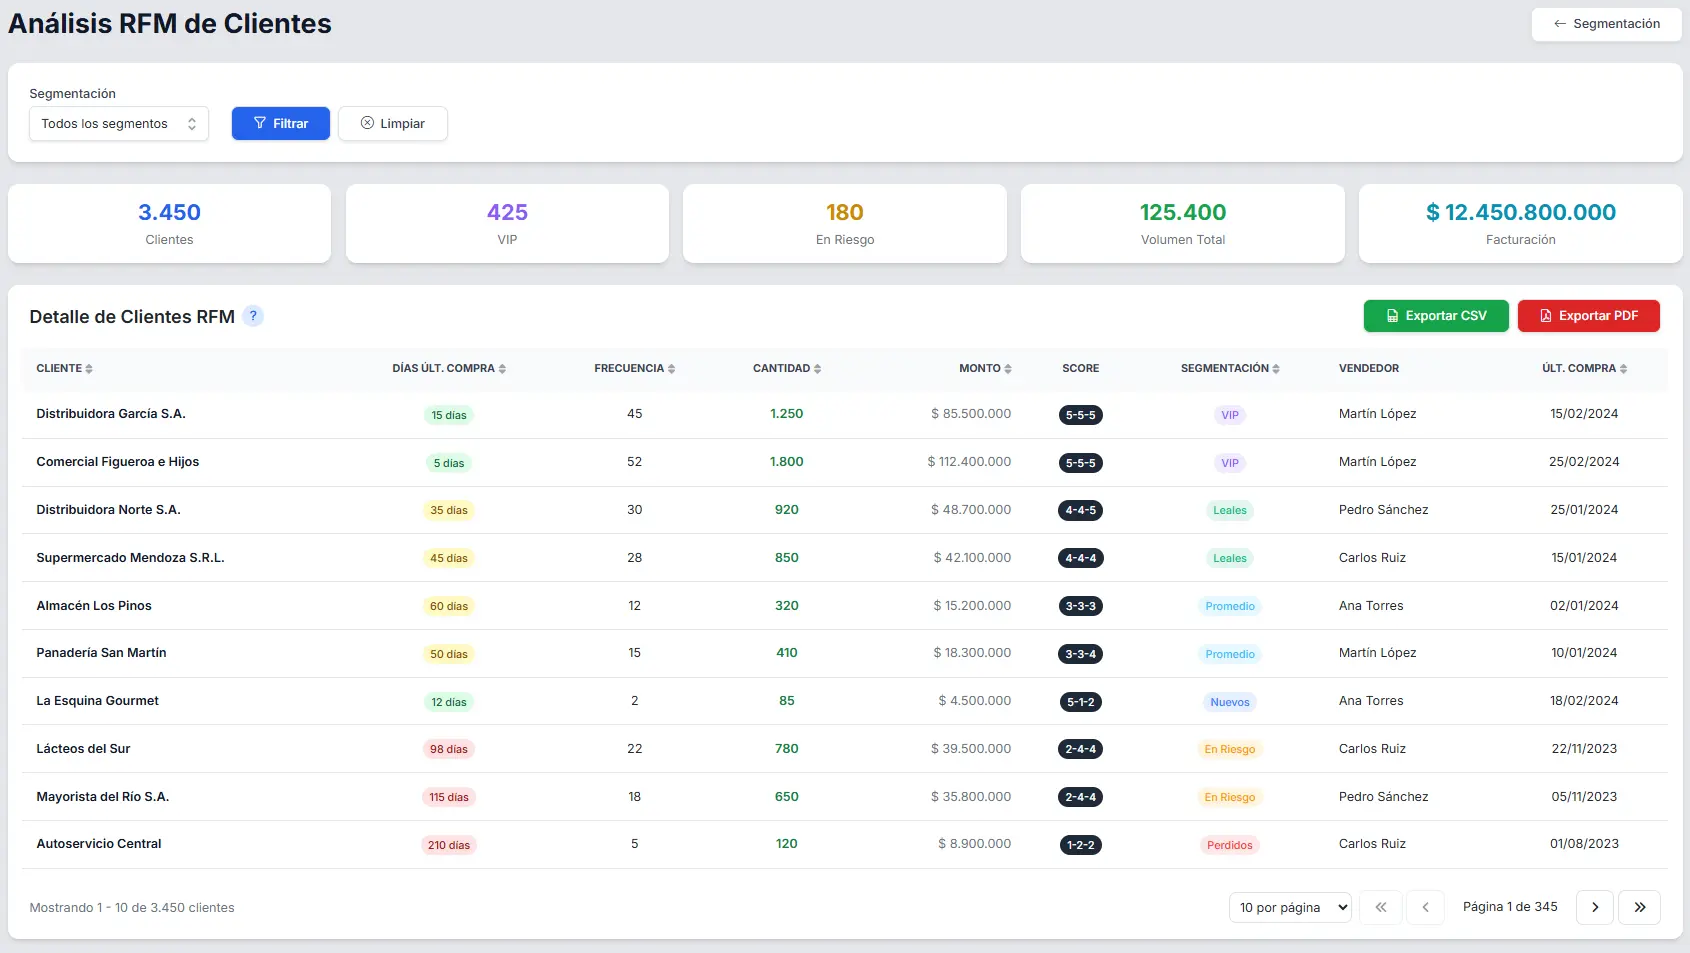Sort table by Cliente column
Viewport: 1690px width, 953px height.
pos(64,369)
